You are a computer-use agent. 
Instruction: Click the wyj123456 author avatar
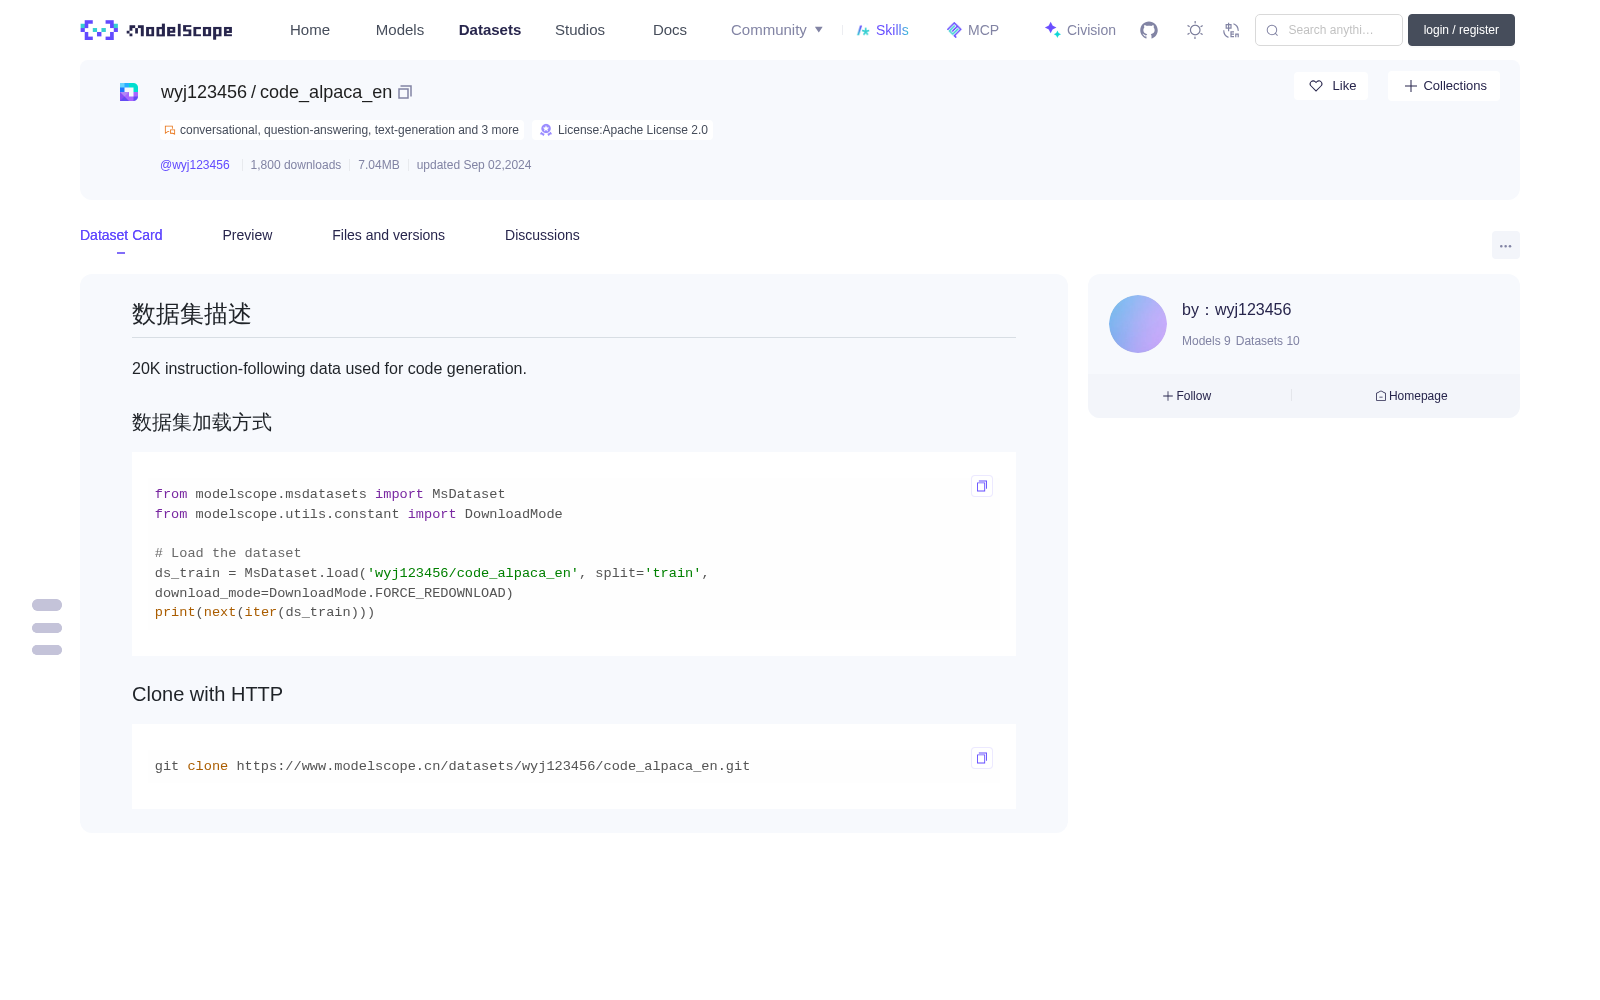coord(1138,324)
